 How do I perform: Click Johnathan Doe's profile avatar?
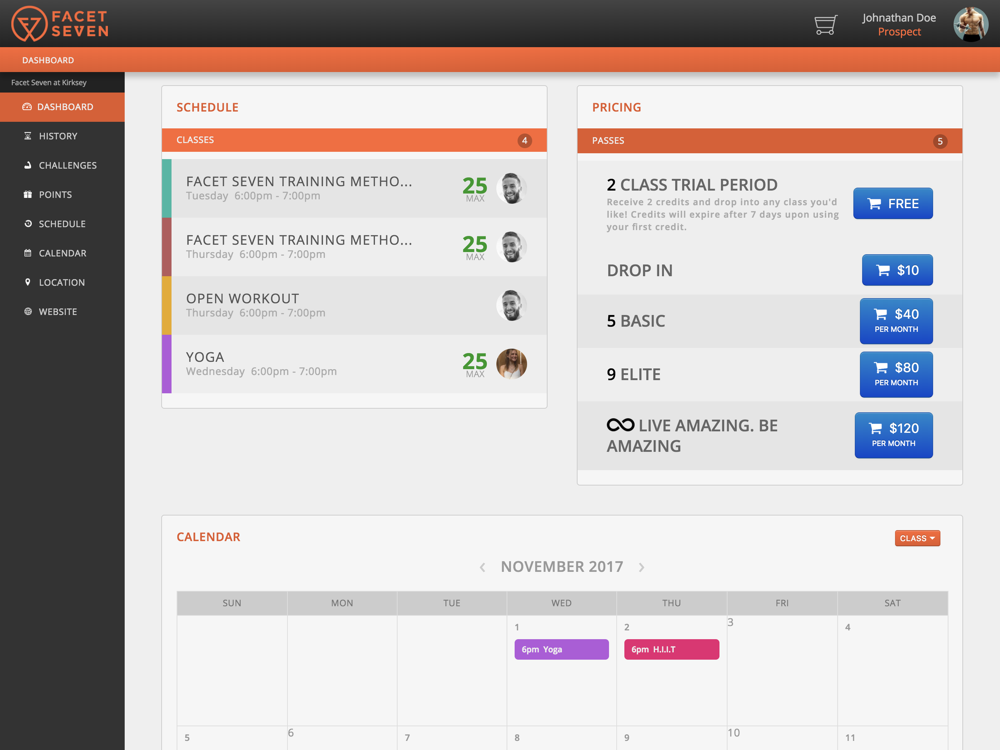(971, 24)
